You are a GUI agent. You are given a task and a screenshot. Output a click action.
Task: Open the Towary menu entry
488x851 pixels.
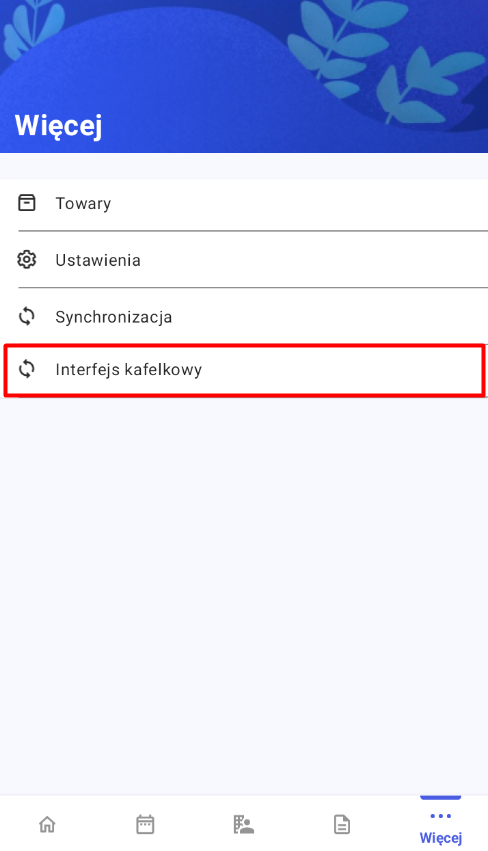[244, 204]
